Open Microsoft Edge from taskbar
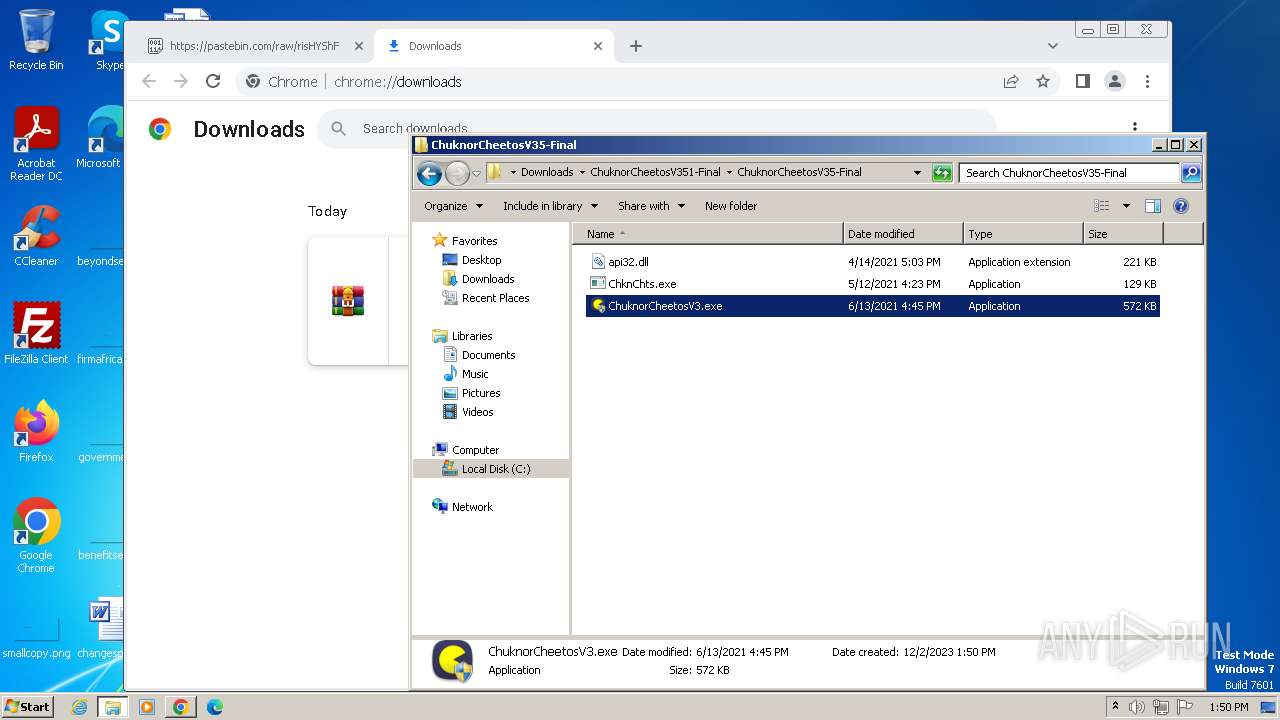The image size is (1280, 720). pyautogui.click(x=214, y=707)
